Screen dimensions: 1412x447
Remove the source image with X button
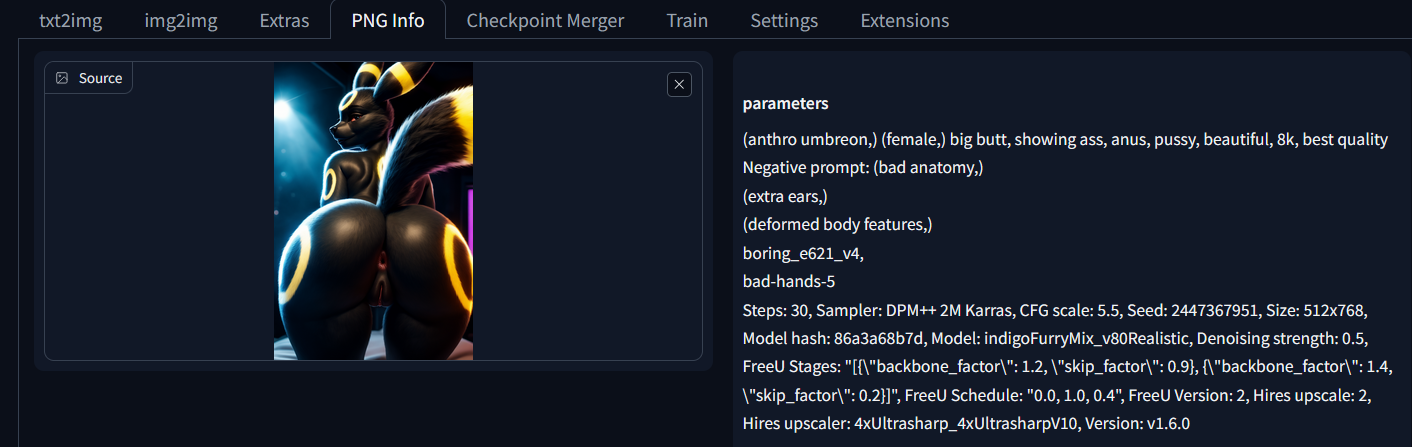(x=679, y=85)
